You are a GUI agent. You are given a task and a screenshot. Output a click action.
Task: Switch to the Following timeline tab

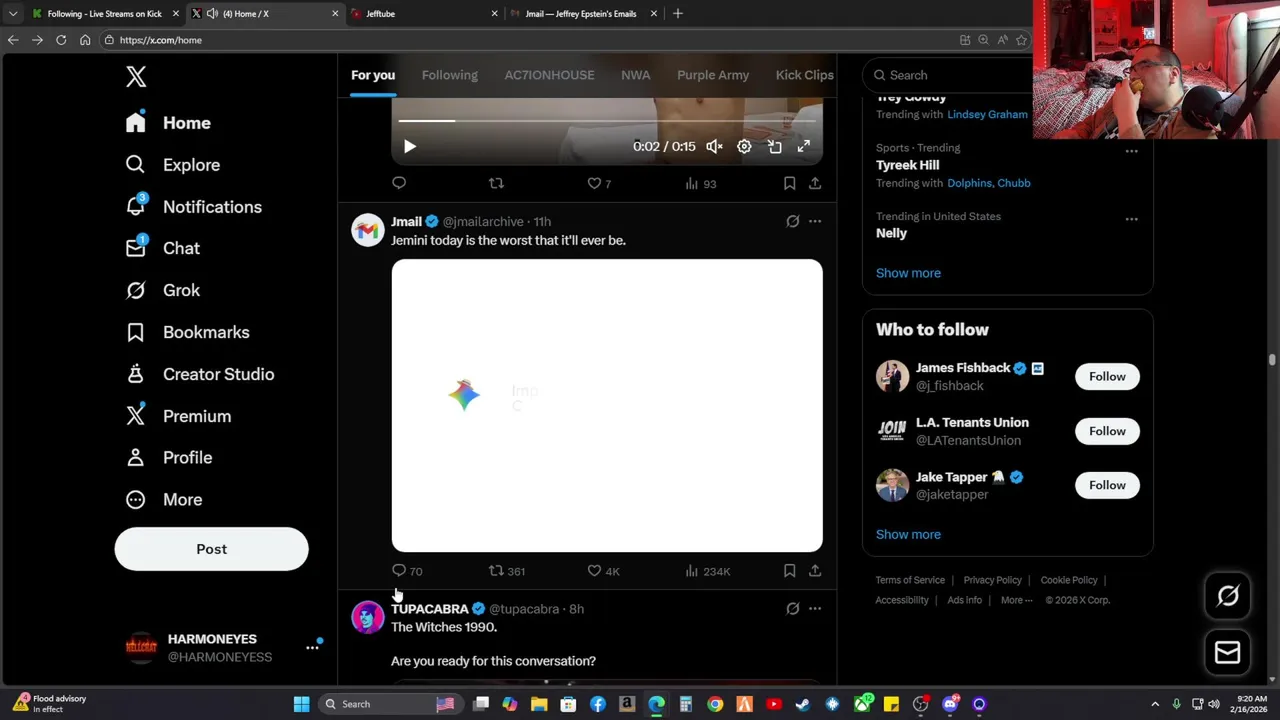[450, 75]
